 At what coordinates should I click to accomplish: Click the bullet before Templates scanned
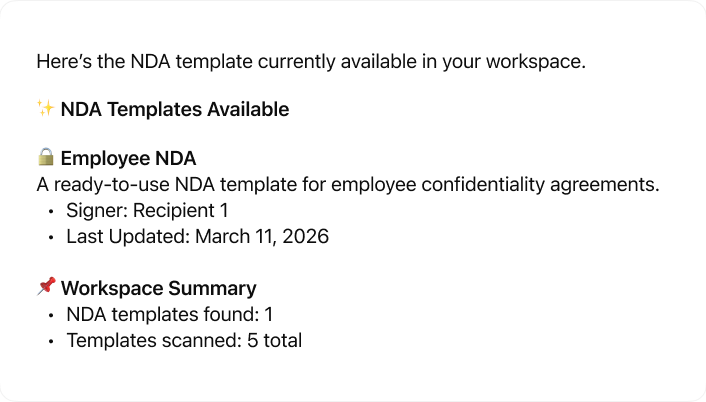(51, 342)
